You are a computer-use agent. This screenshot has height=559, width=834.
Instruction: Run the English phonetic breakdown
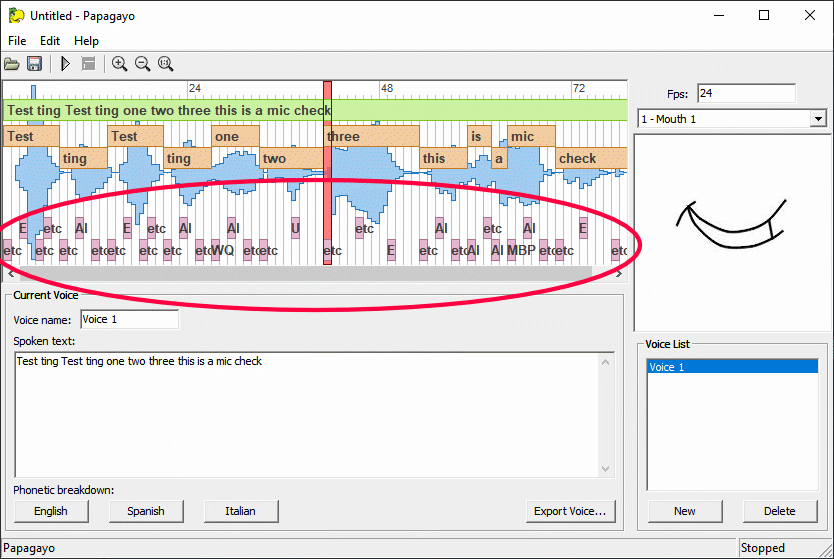click(51, 511)
